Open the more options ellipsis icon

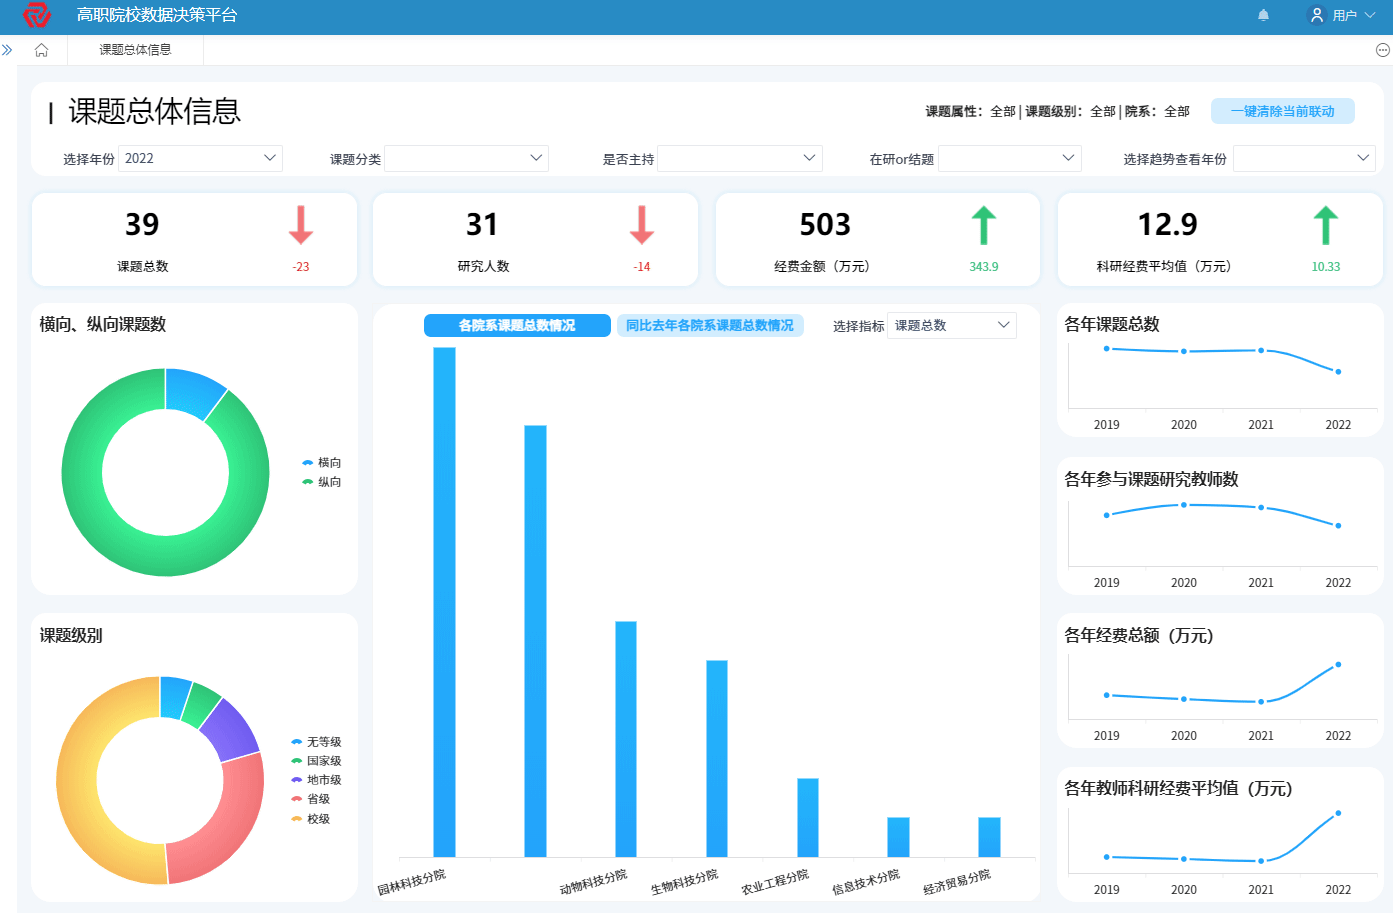click(x=1382, y=50)
